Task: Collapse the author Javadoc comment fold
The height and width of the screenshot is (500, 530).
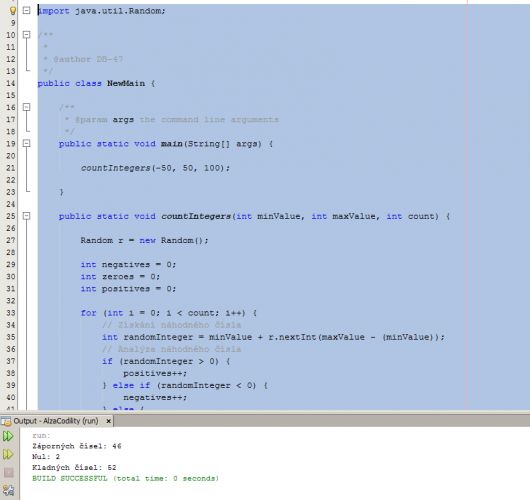Action: click(26, 34)
